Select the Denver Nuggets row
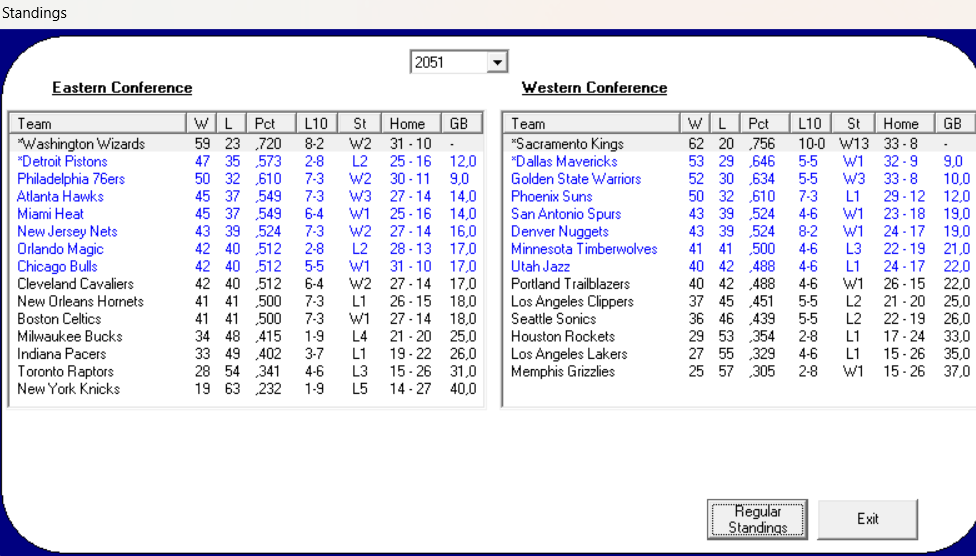 click(740, 231)
